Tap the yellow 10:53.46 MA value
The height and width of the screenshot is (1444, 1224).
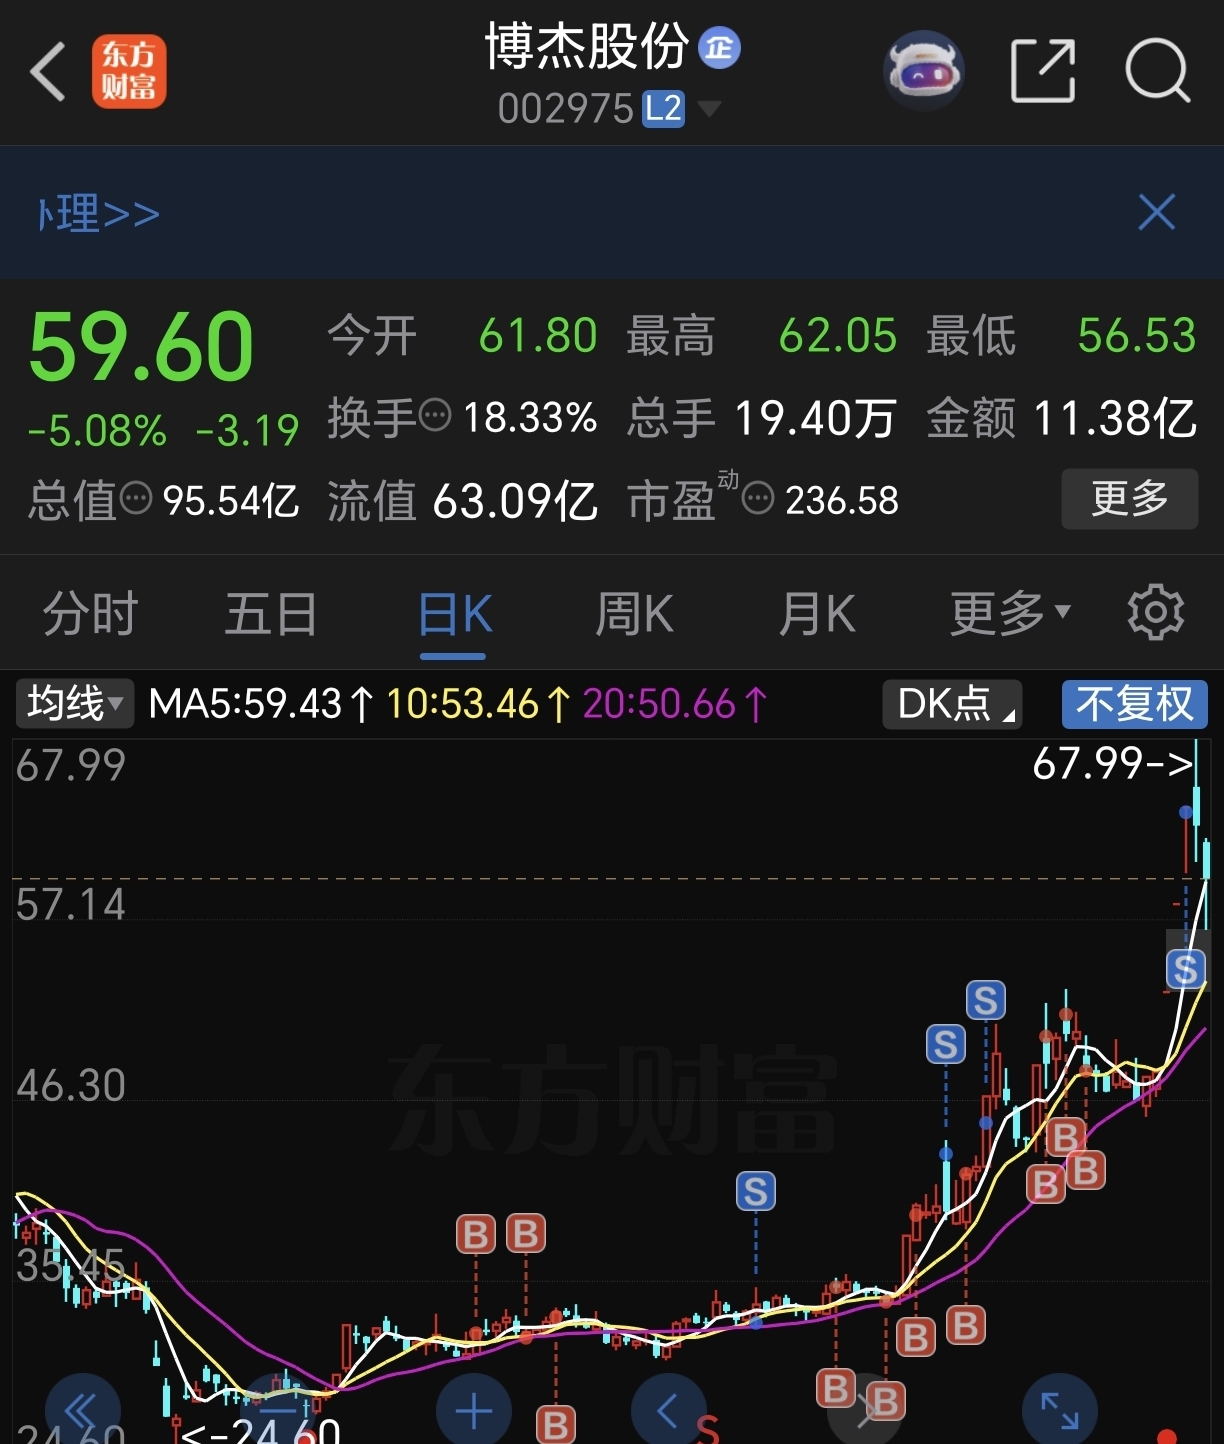pos(479,704)
